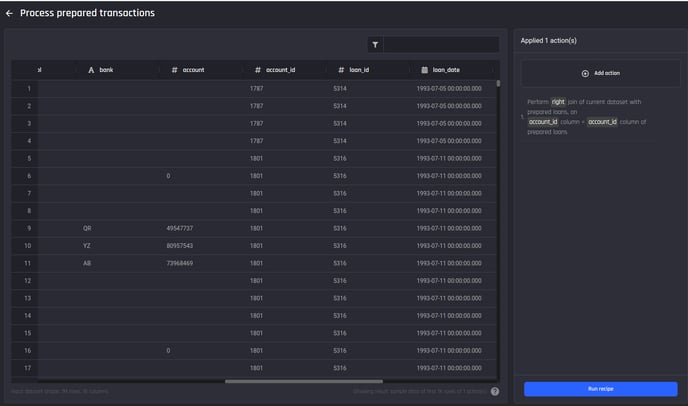Screen dimensions: 688x406
Task: Click the Add action button
Action: click(600, 73)
